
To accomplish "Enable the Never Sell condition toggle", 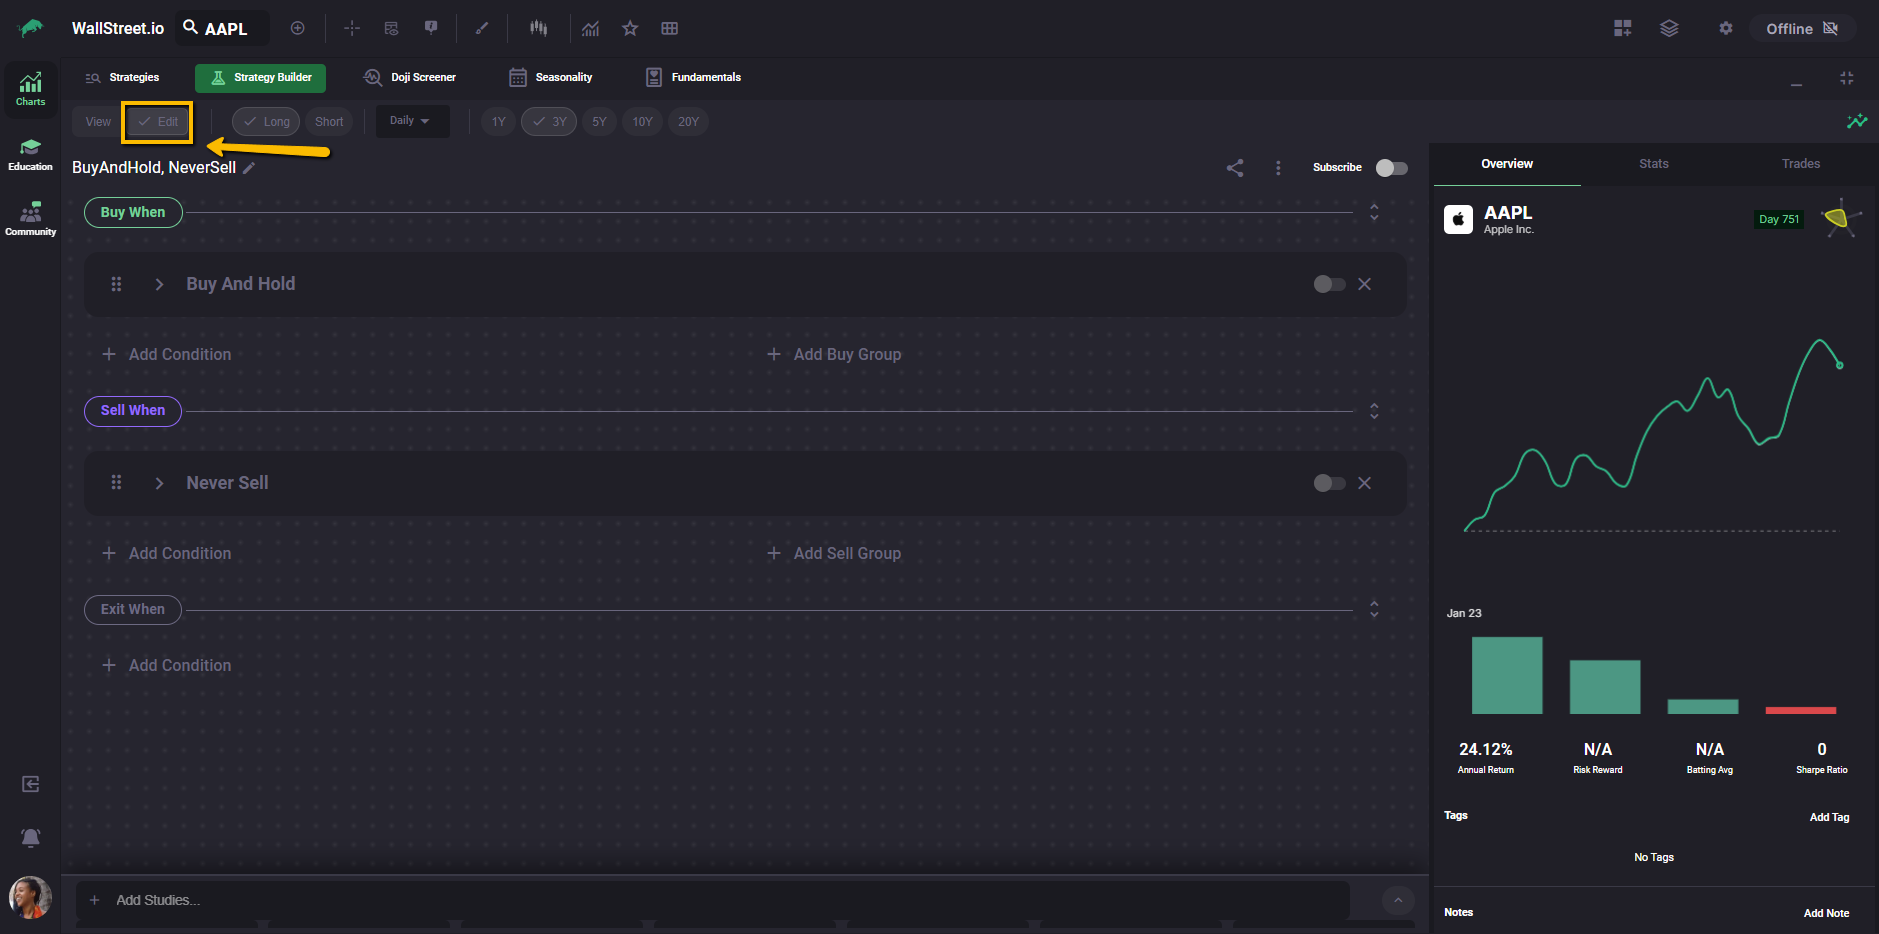I will 1329,483.
